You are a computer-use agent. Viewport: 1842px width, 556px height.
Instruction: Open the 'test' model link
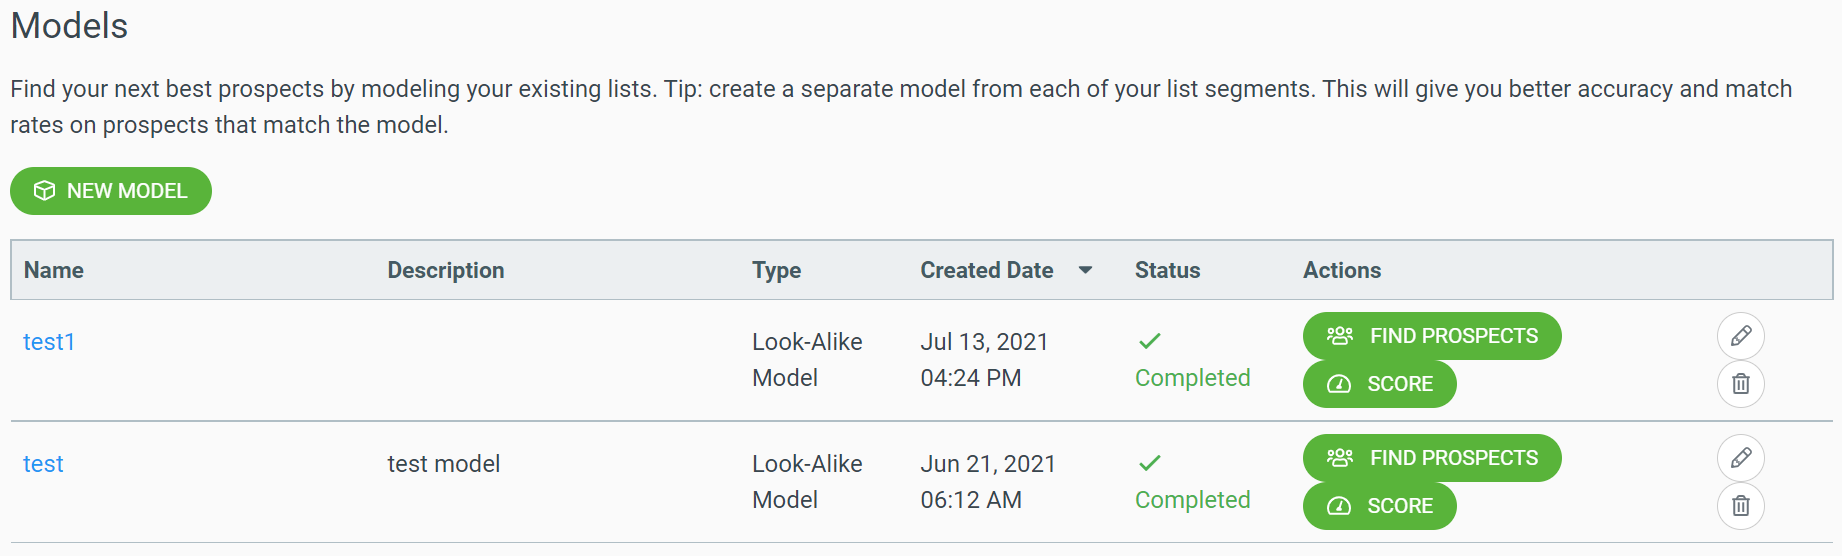(x=43, y=464)
